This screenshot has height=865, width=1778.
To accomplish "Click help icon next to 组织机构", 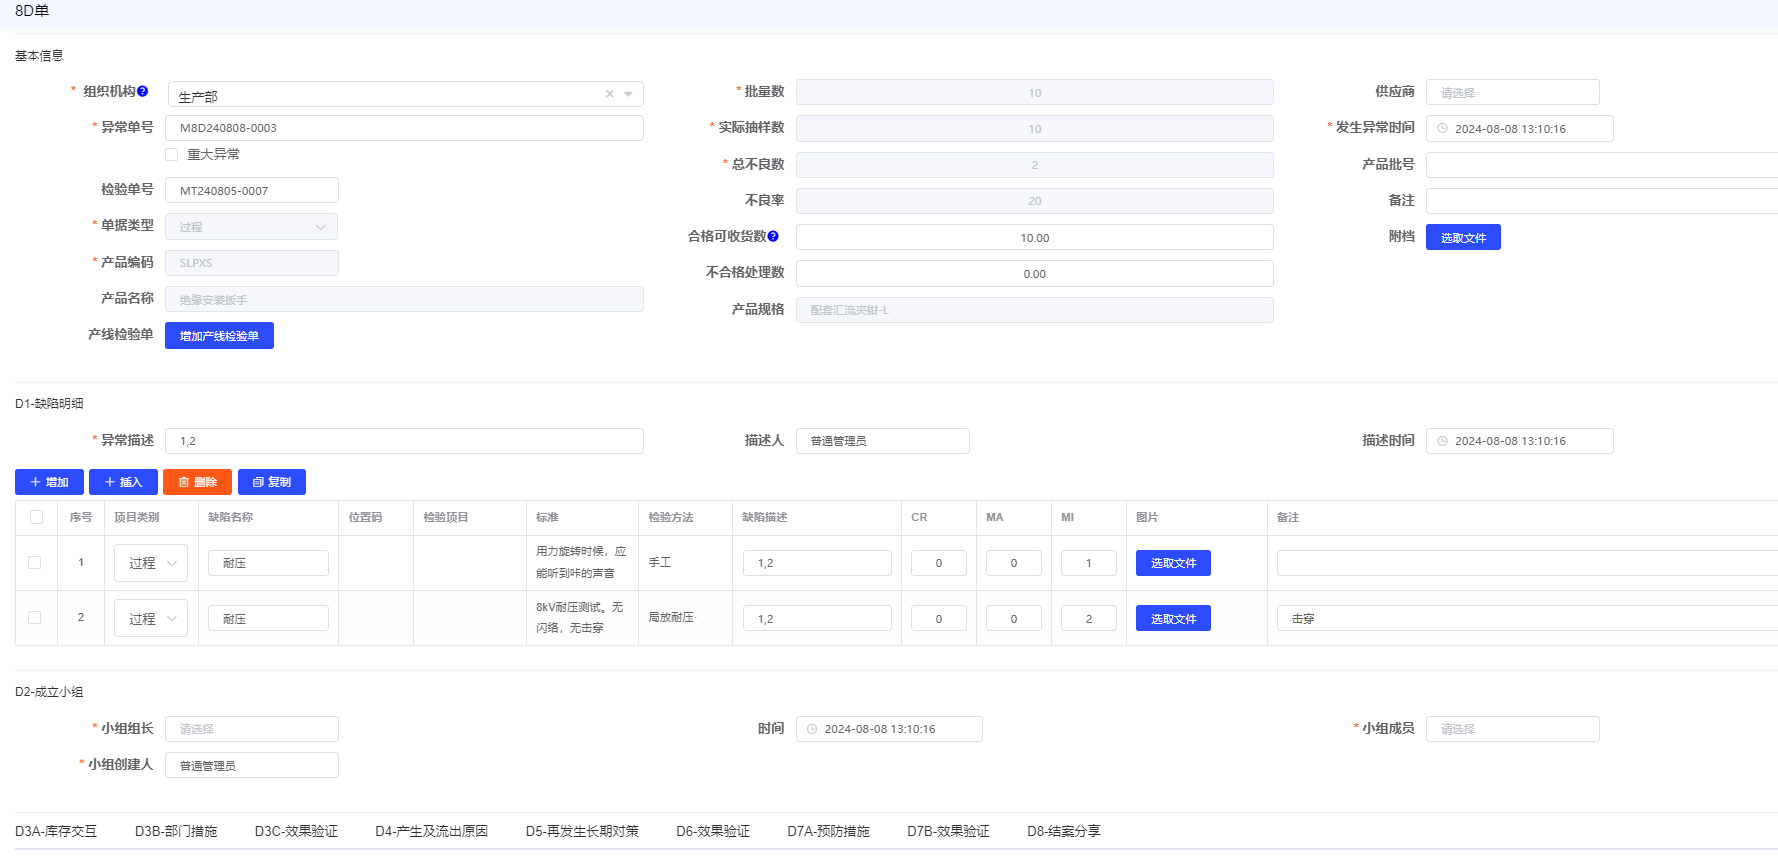I will [143, 91].
